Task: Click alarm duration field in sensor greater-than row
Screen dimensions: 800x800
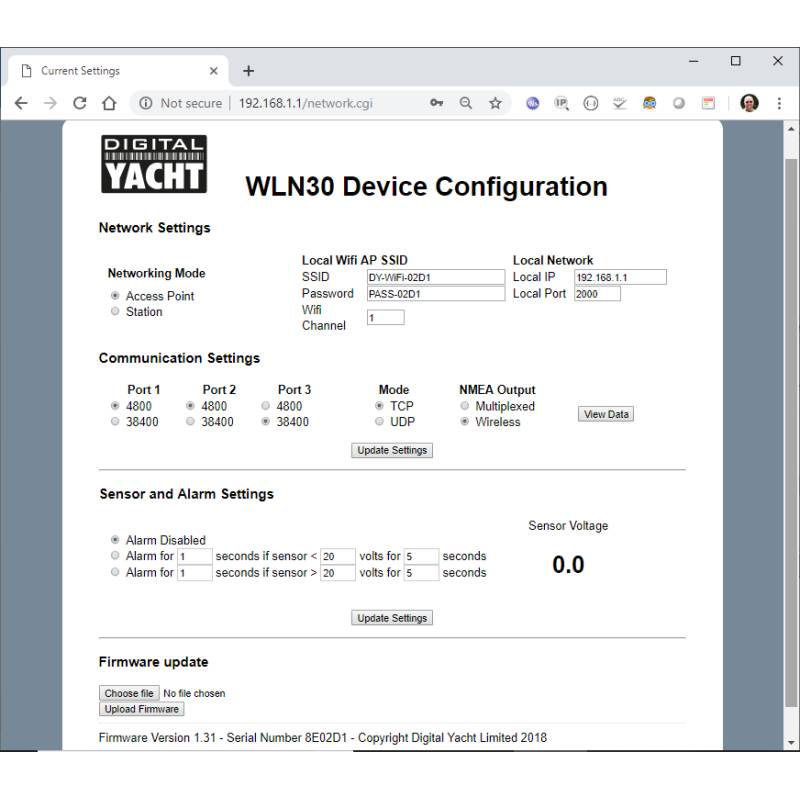Action: point(194,572)
